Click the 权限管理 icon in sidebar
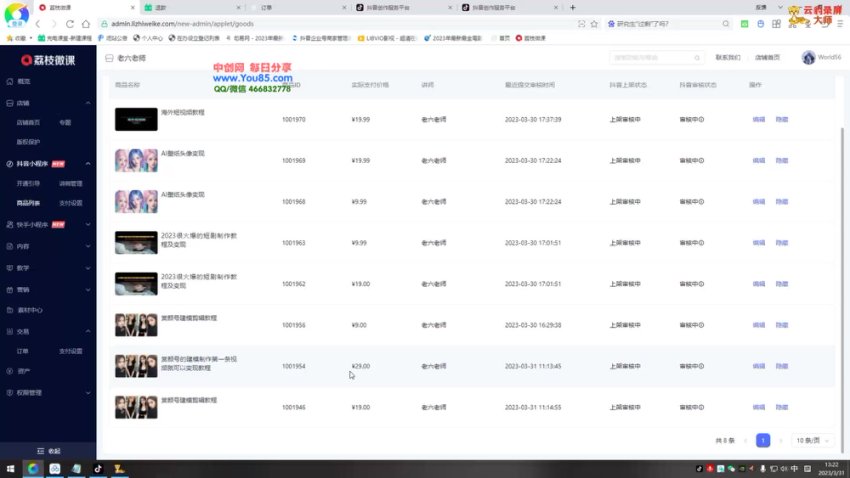Image resolution: width=850 pixels, height=478 pixels. [10, 392]
